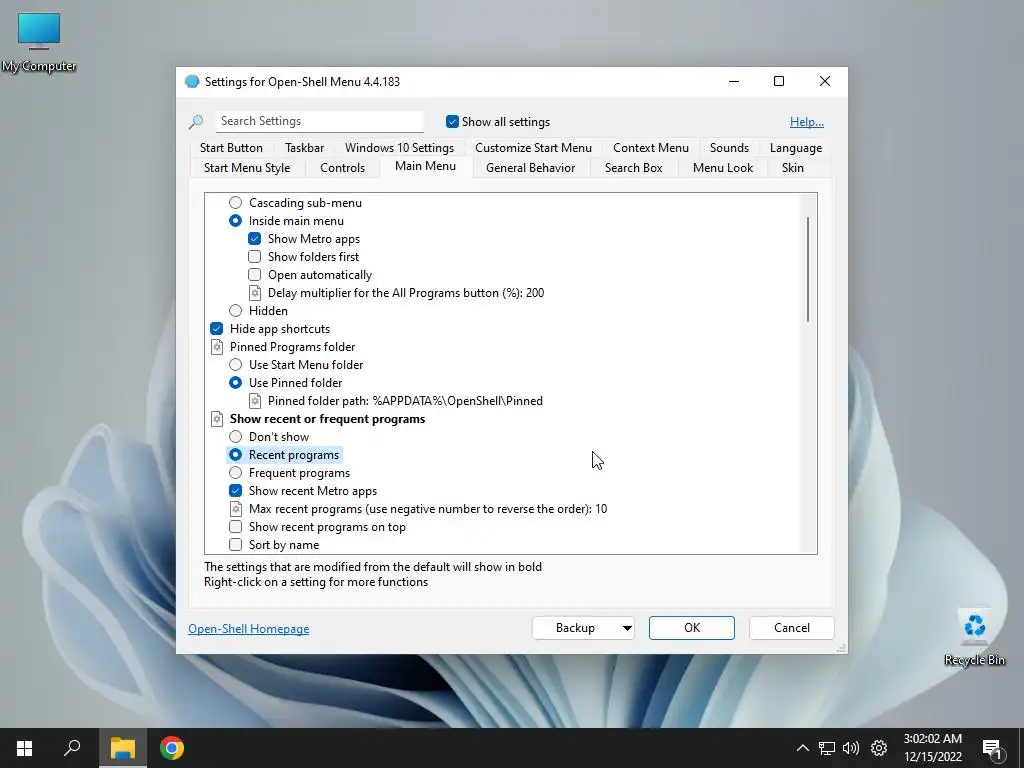Open Customize Start Menu tab
1024x768 pixels.
[x=533, y=148]
